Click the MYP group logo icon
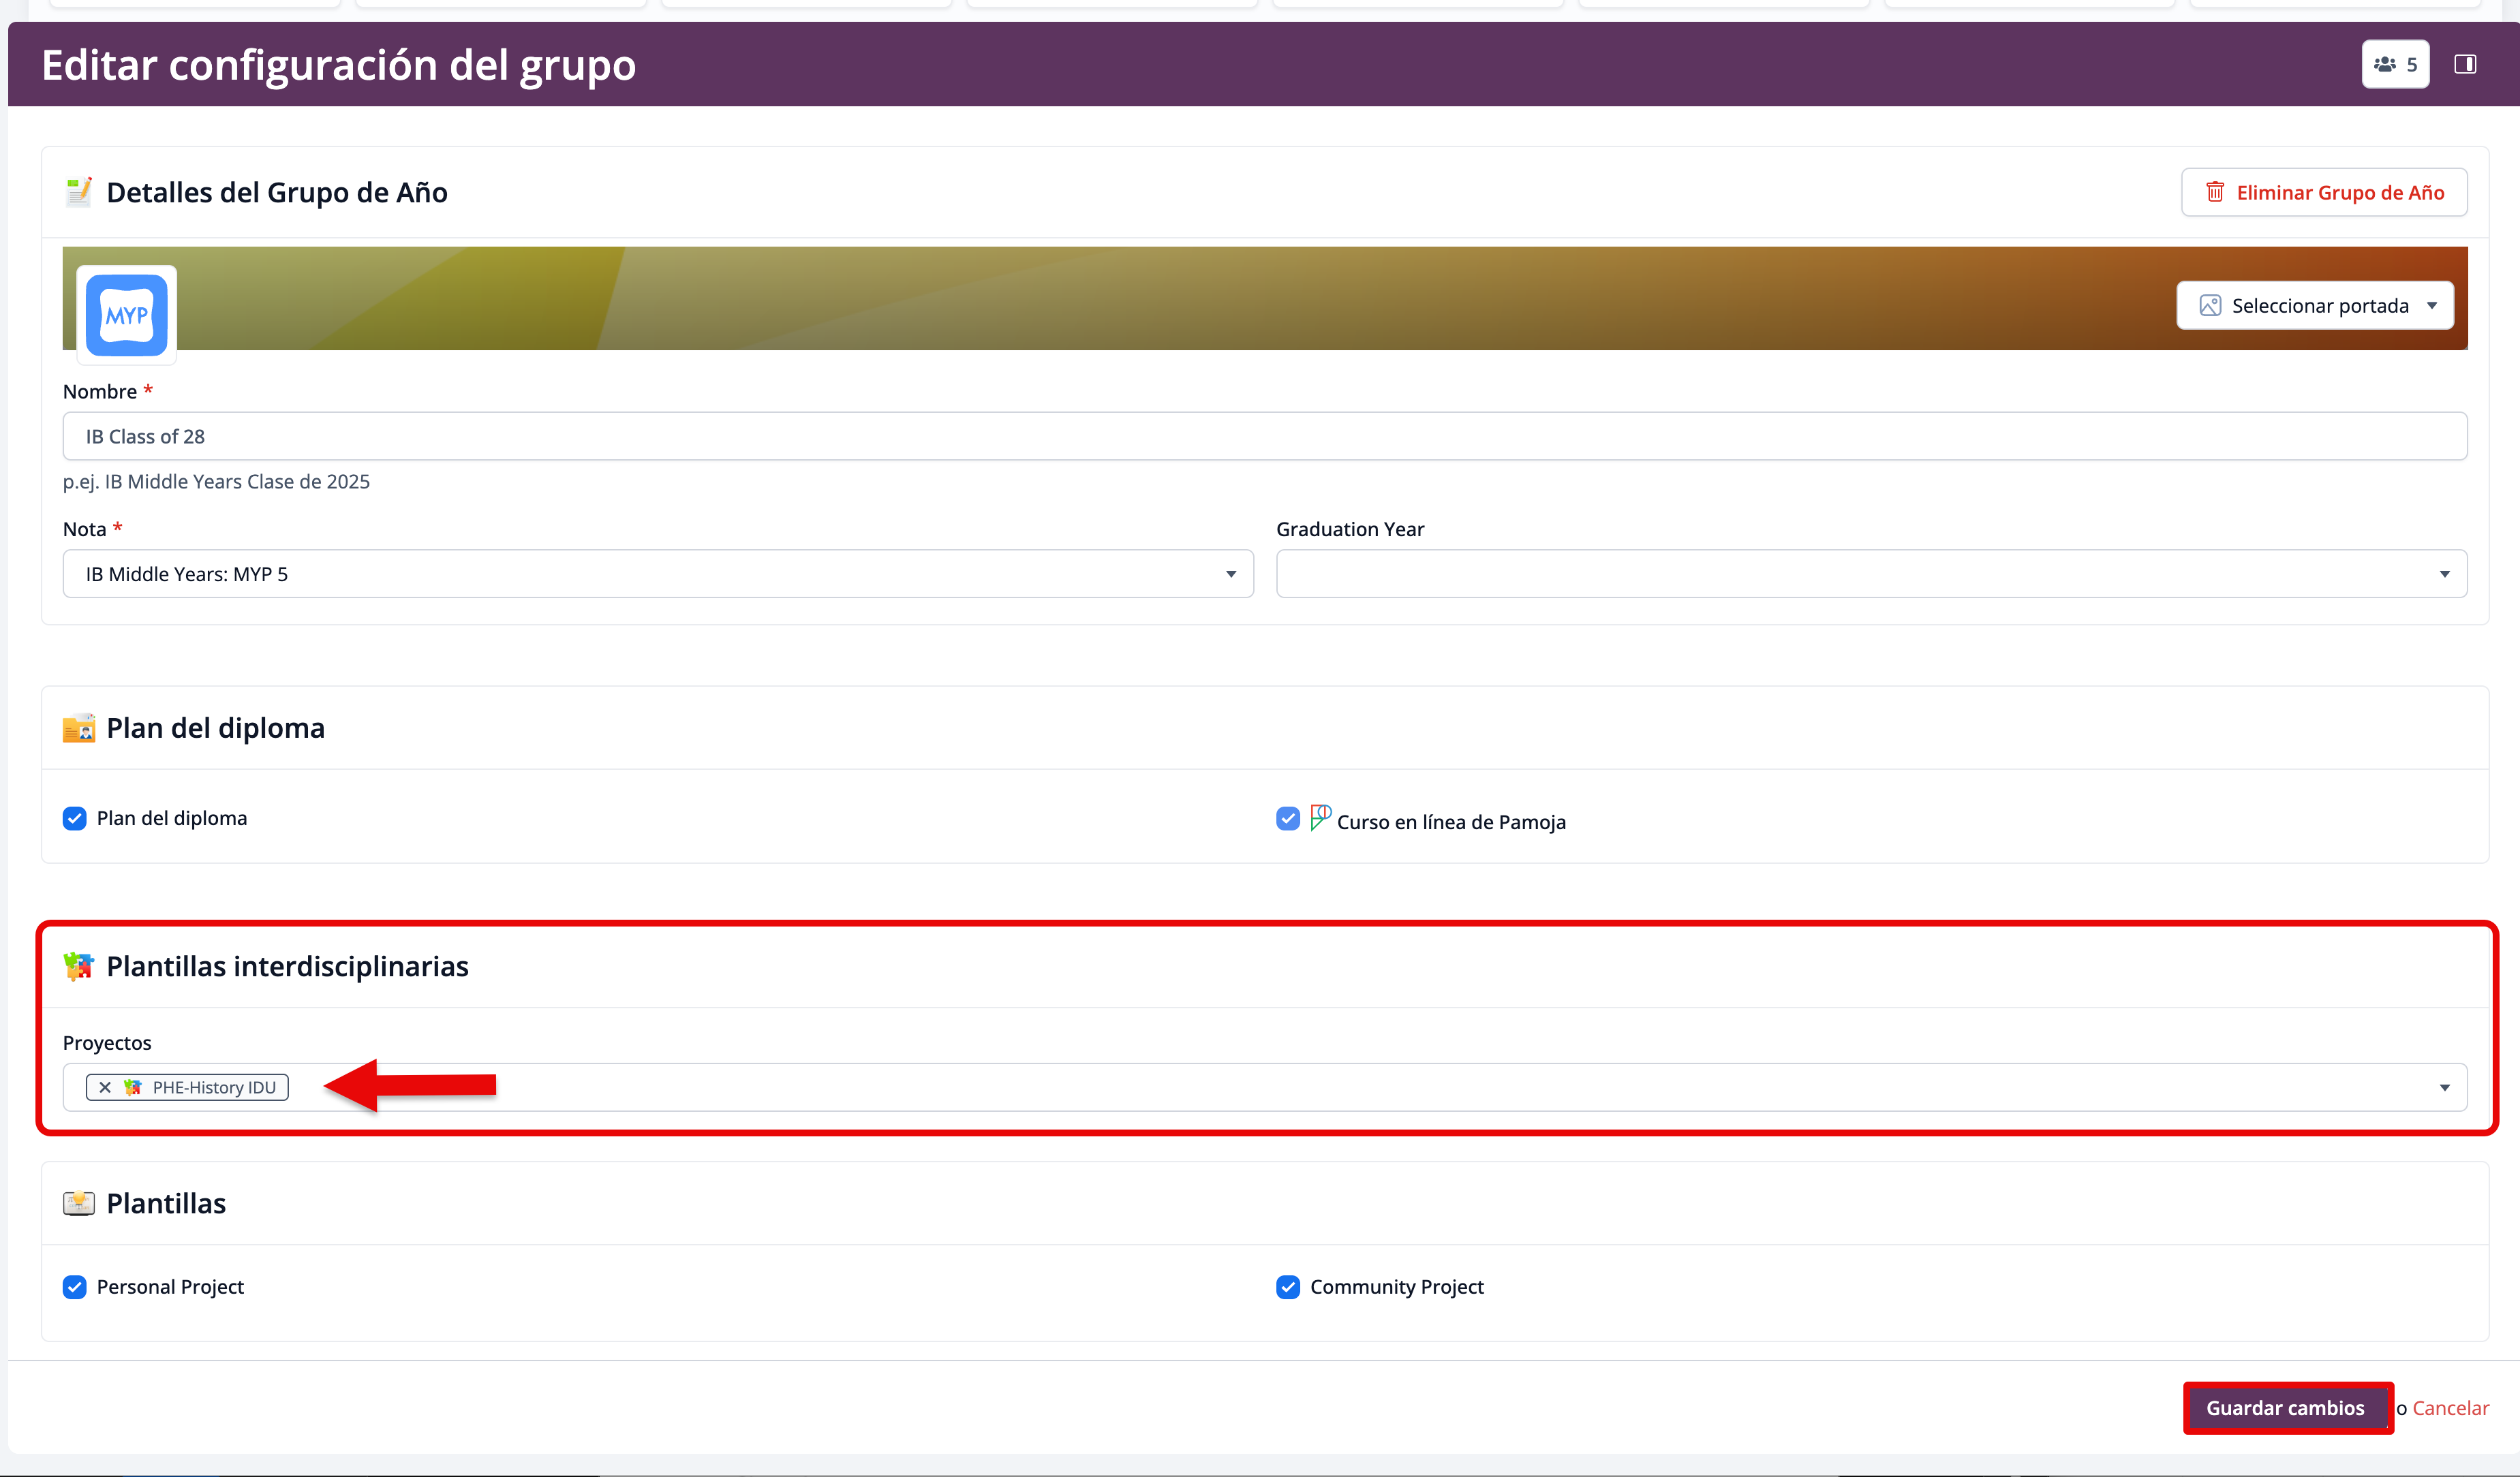The width and height of the screenshot is (2520, 1477). (x=126, y=315)
